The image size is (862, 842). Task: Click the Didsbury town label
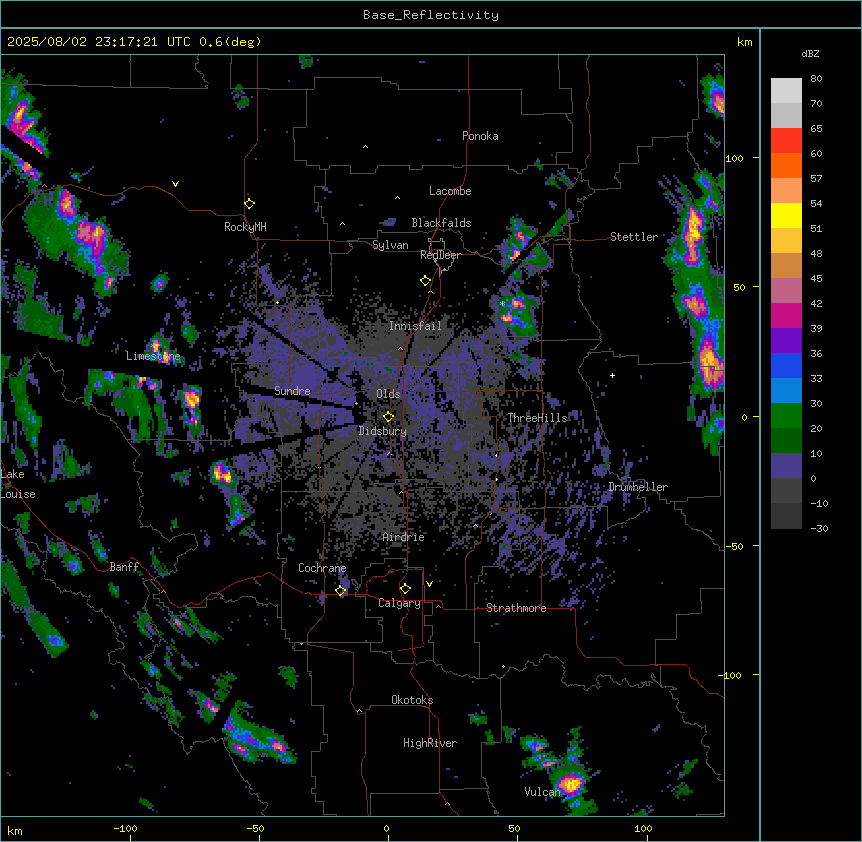pyautogui.click(x=383, y=431)
